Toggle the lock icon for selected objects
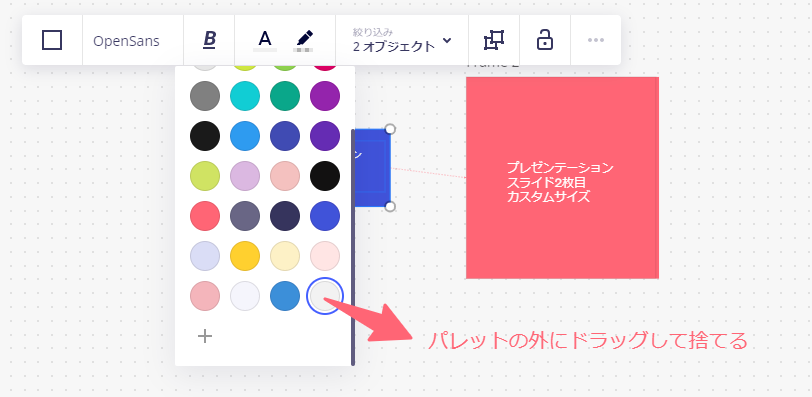Image resolution: width=812 pixels, height=397 pixels. pyautogui.click(x=544, y=40)
